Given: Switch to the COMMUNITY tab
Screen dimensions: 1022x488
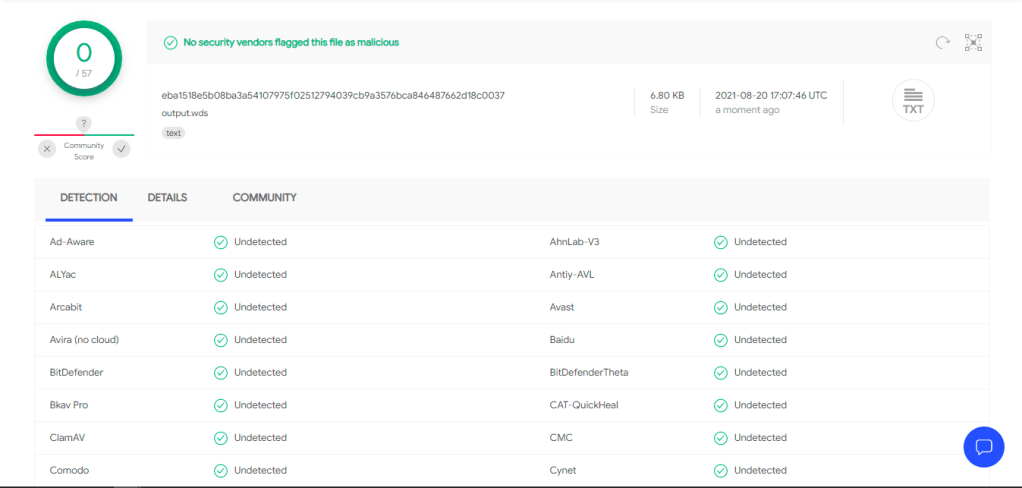Looking at the screenshot, I should (x=264, y=198).
